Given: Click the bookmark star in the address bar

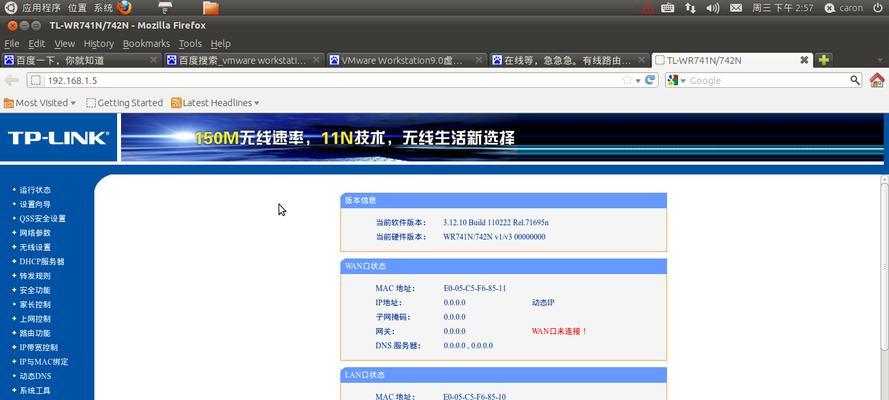Looking at the screenshot, I should [627, 80].
